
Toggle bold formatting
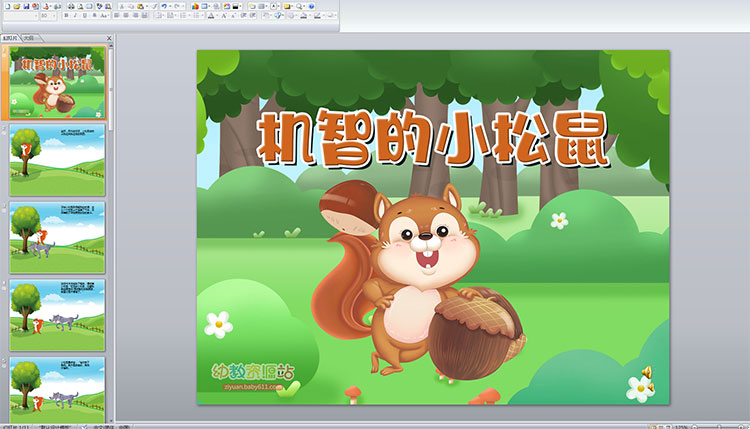click(x=66, y=17)
